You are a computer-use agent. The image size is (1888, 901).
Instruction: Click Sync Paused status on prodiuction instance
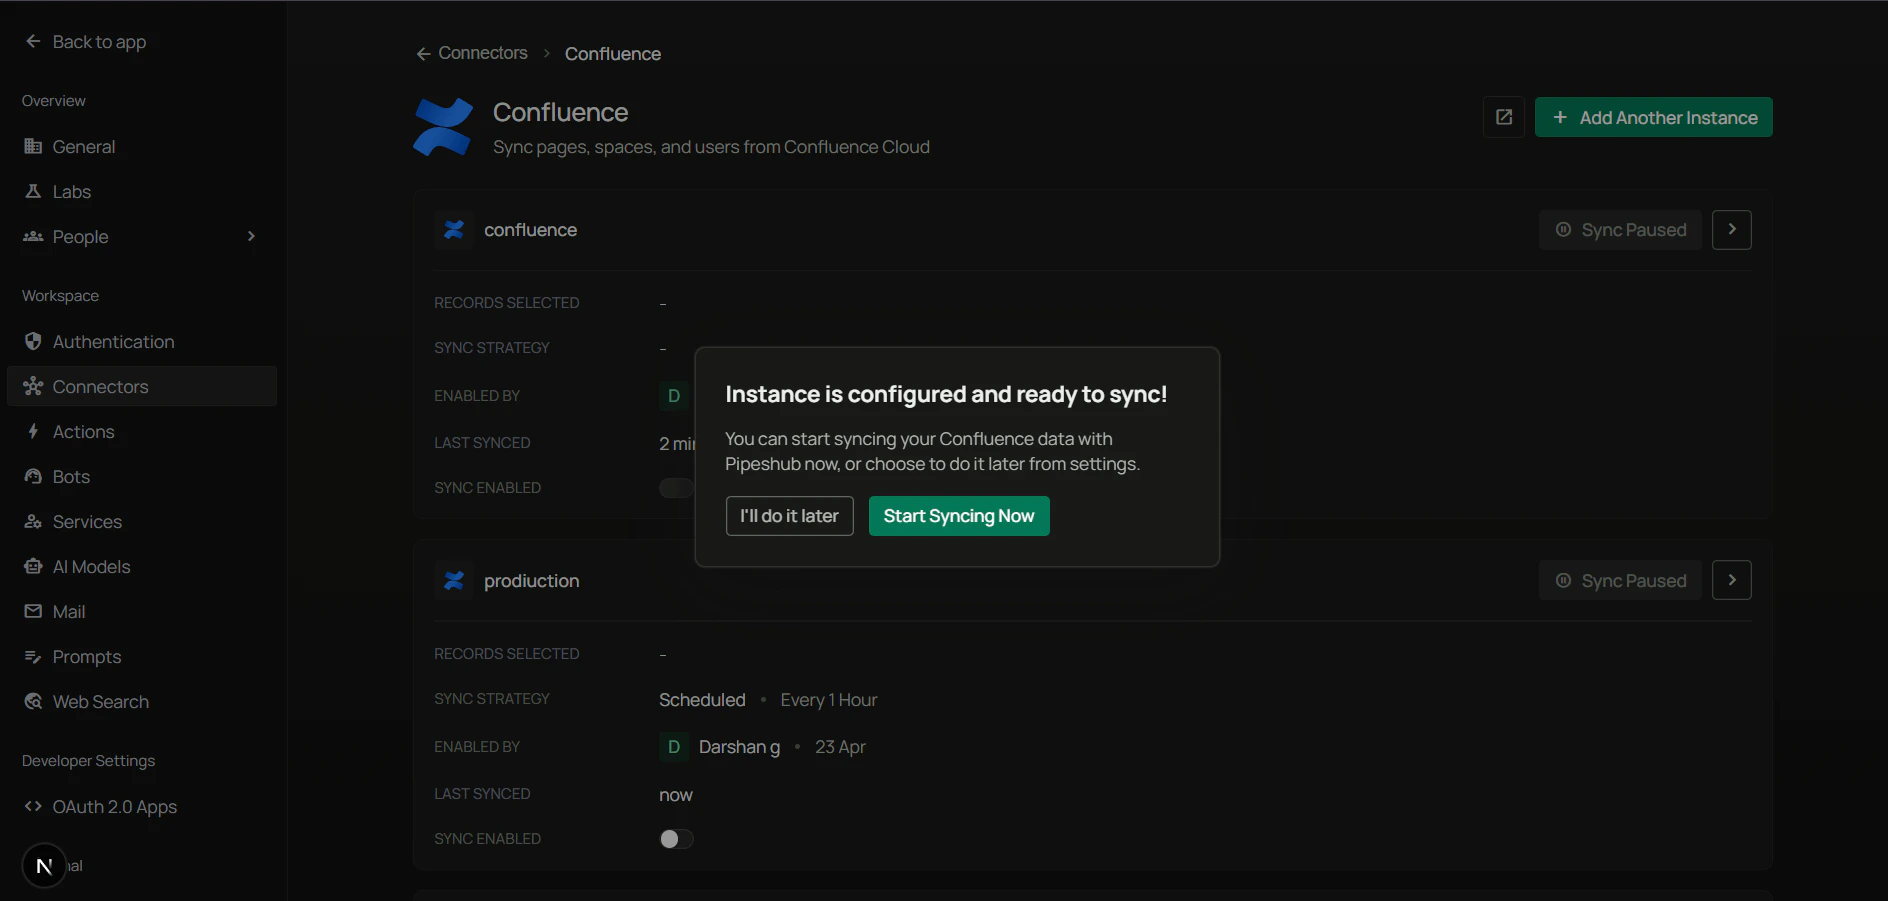click(x=1620, y=580)
